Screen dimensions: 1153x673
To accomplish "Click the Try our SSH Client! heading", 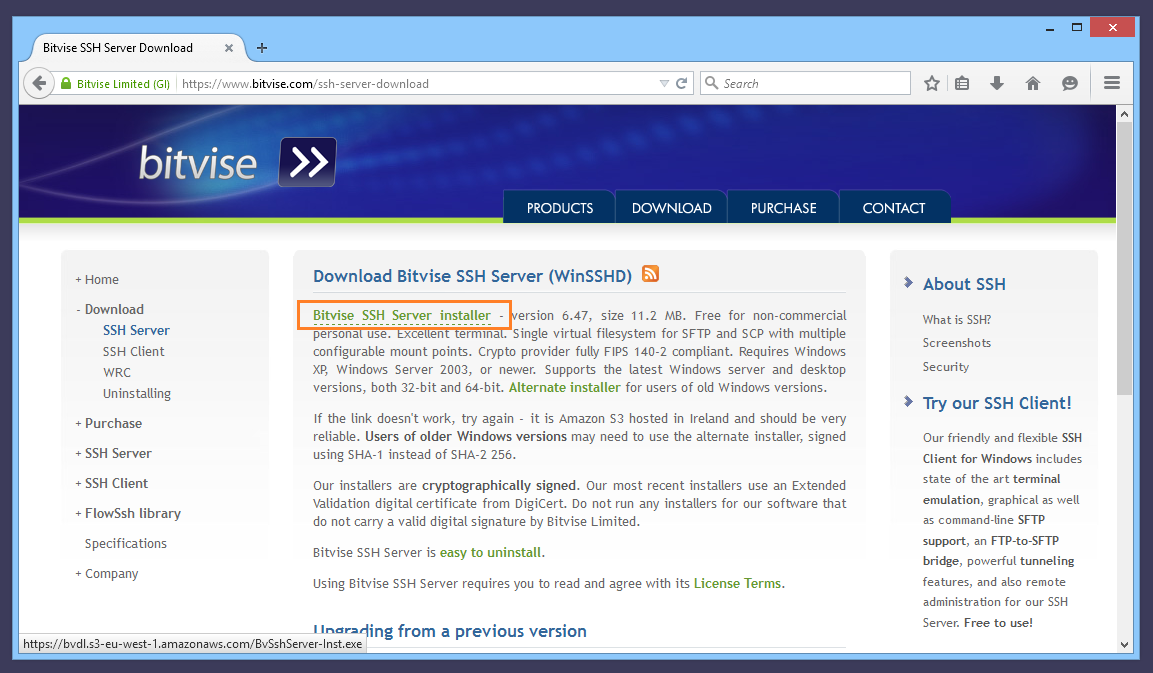I will click(997, 403).
